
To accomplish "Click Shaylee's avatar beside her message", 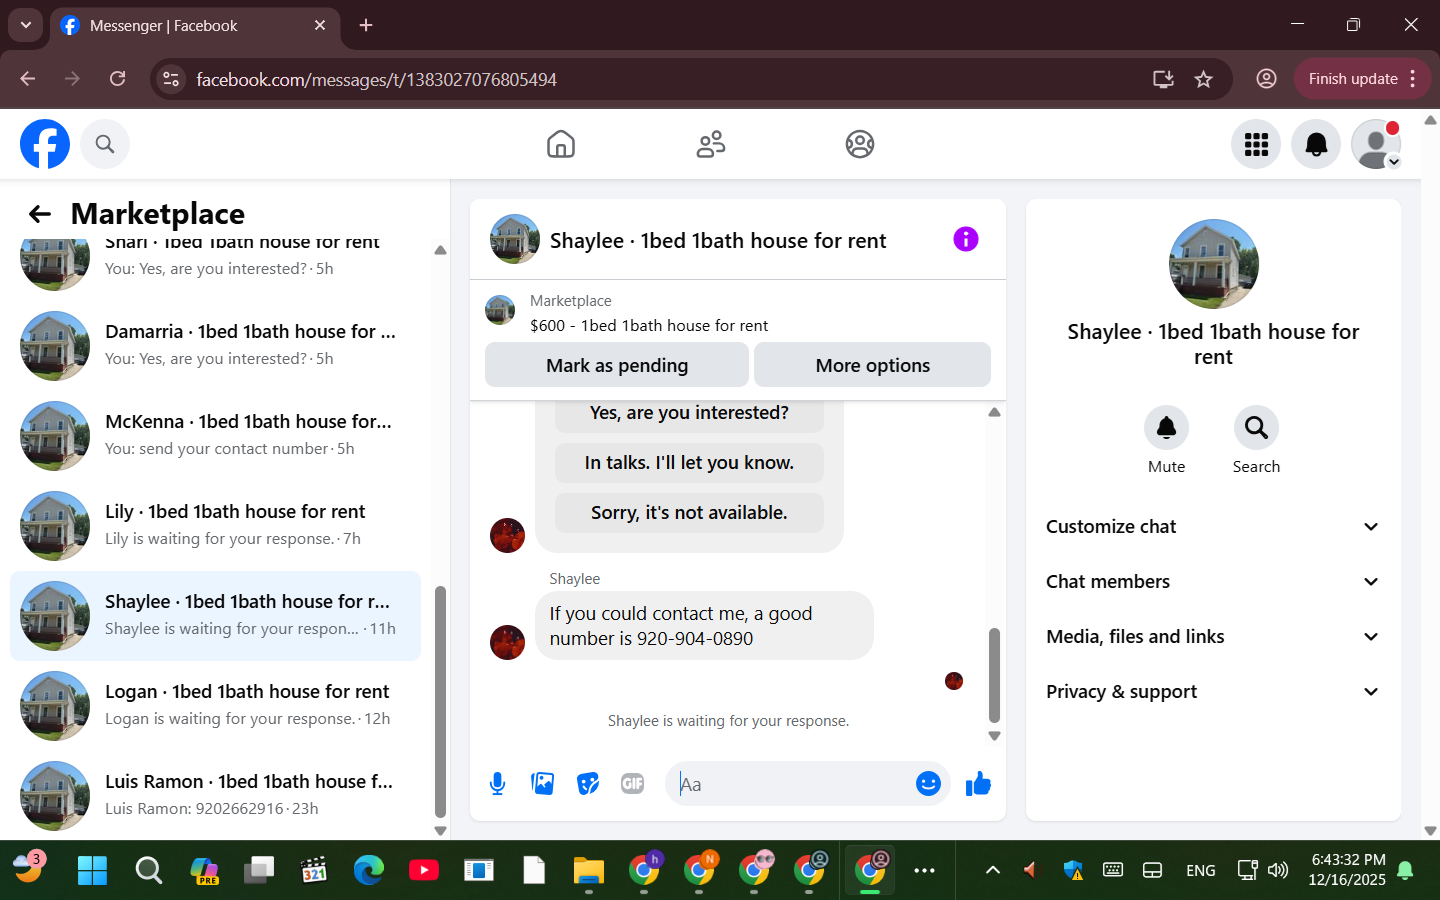I will (x=507, y=642).
